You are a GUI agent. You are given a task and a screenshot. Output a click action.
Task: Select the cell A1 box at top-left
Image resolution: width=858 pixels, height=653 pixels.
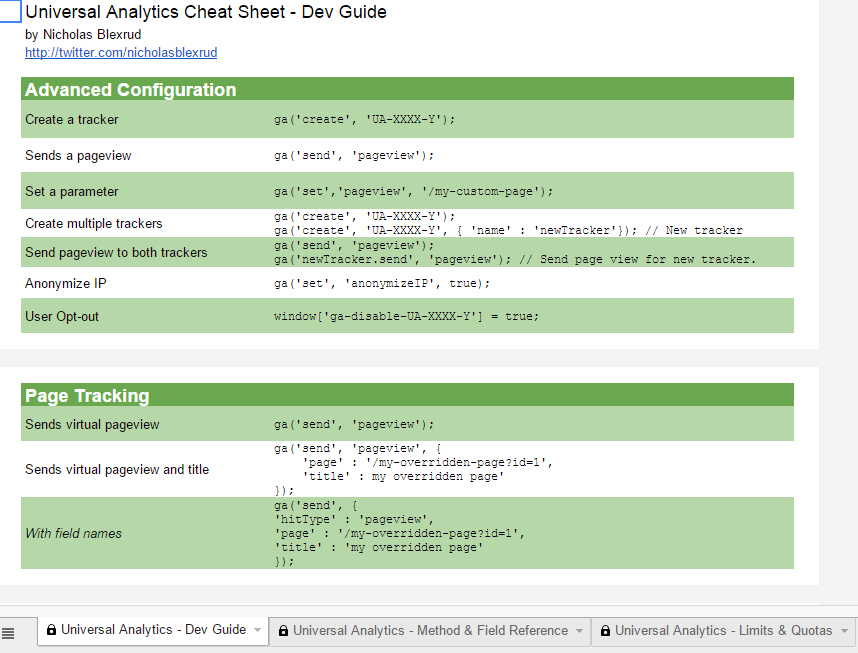click(x=10, y=11)
